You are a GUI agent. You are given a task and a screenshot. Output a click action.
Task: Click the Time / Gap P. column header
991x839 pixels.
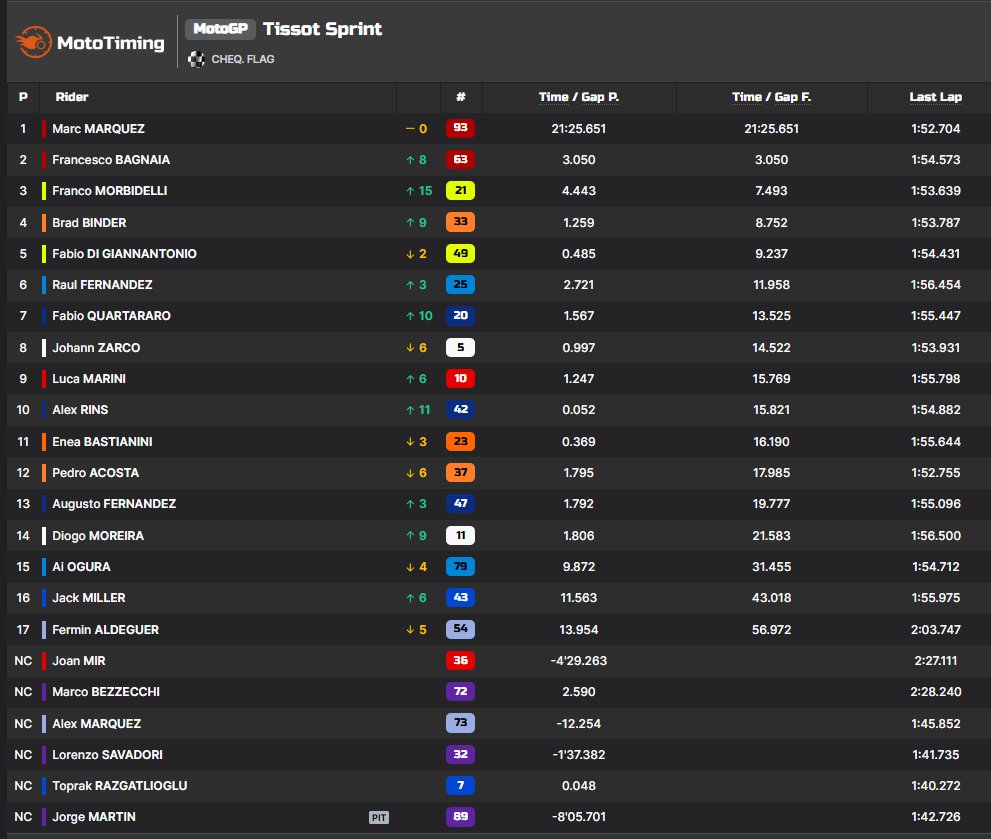coord(578,97)
